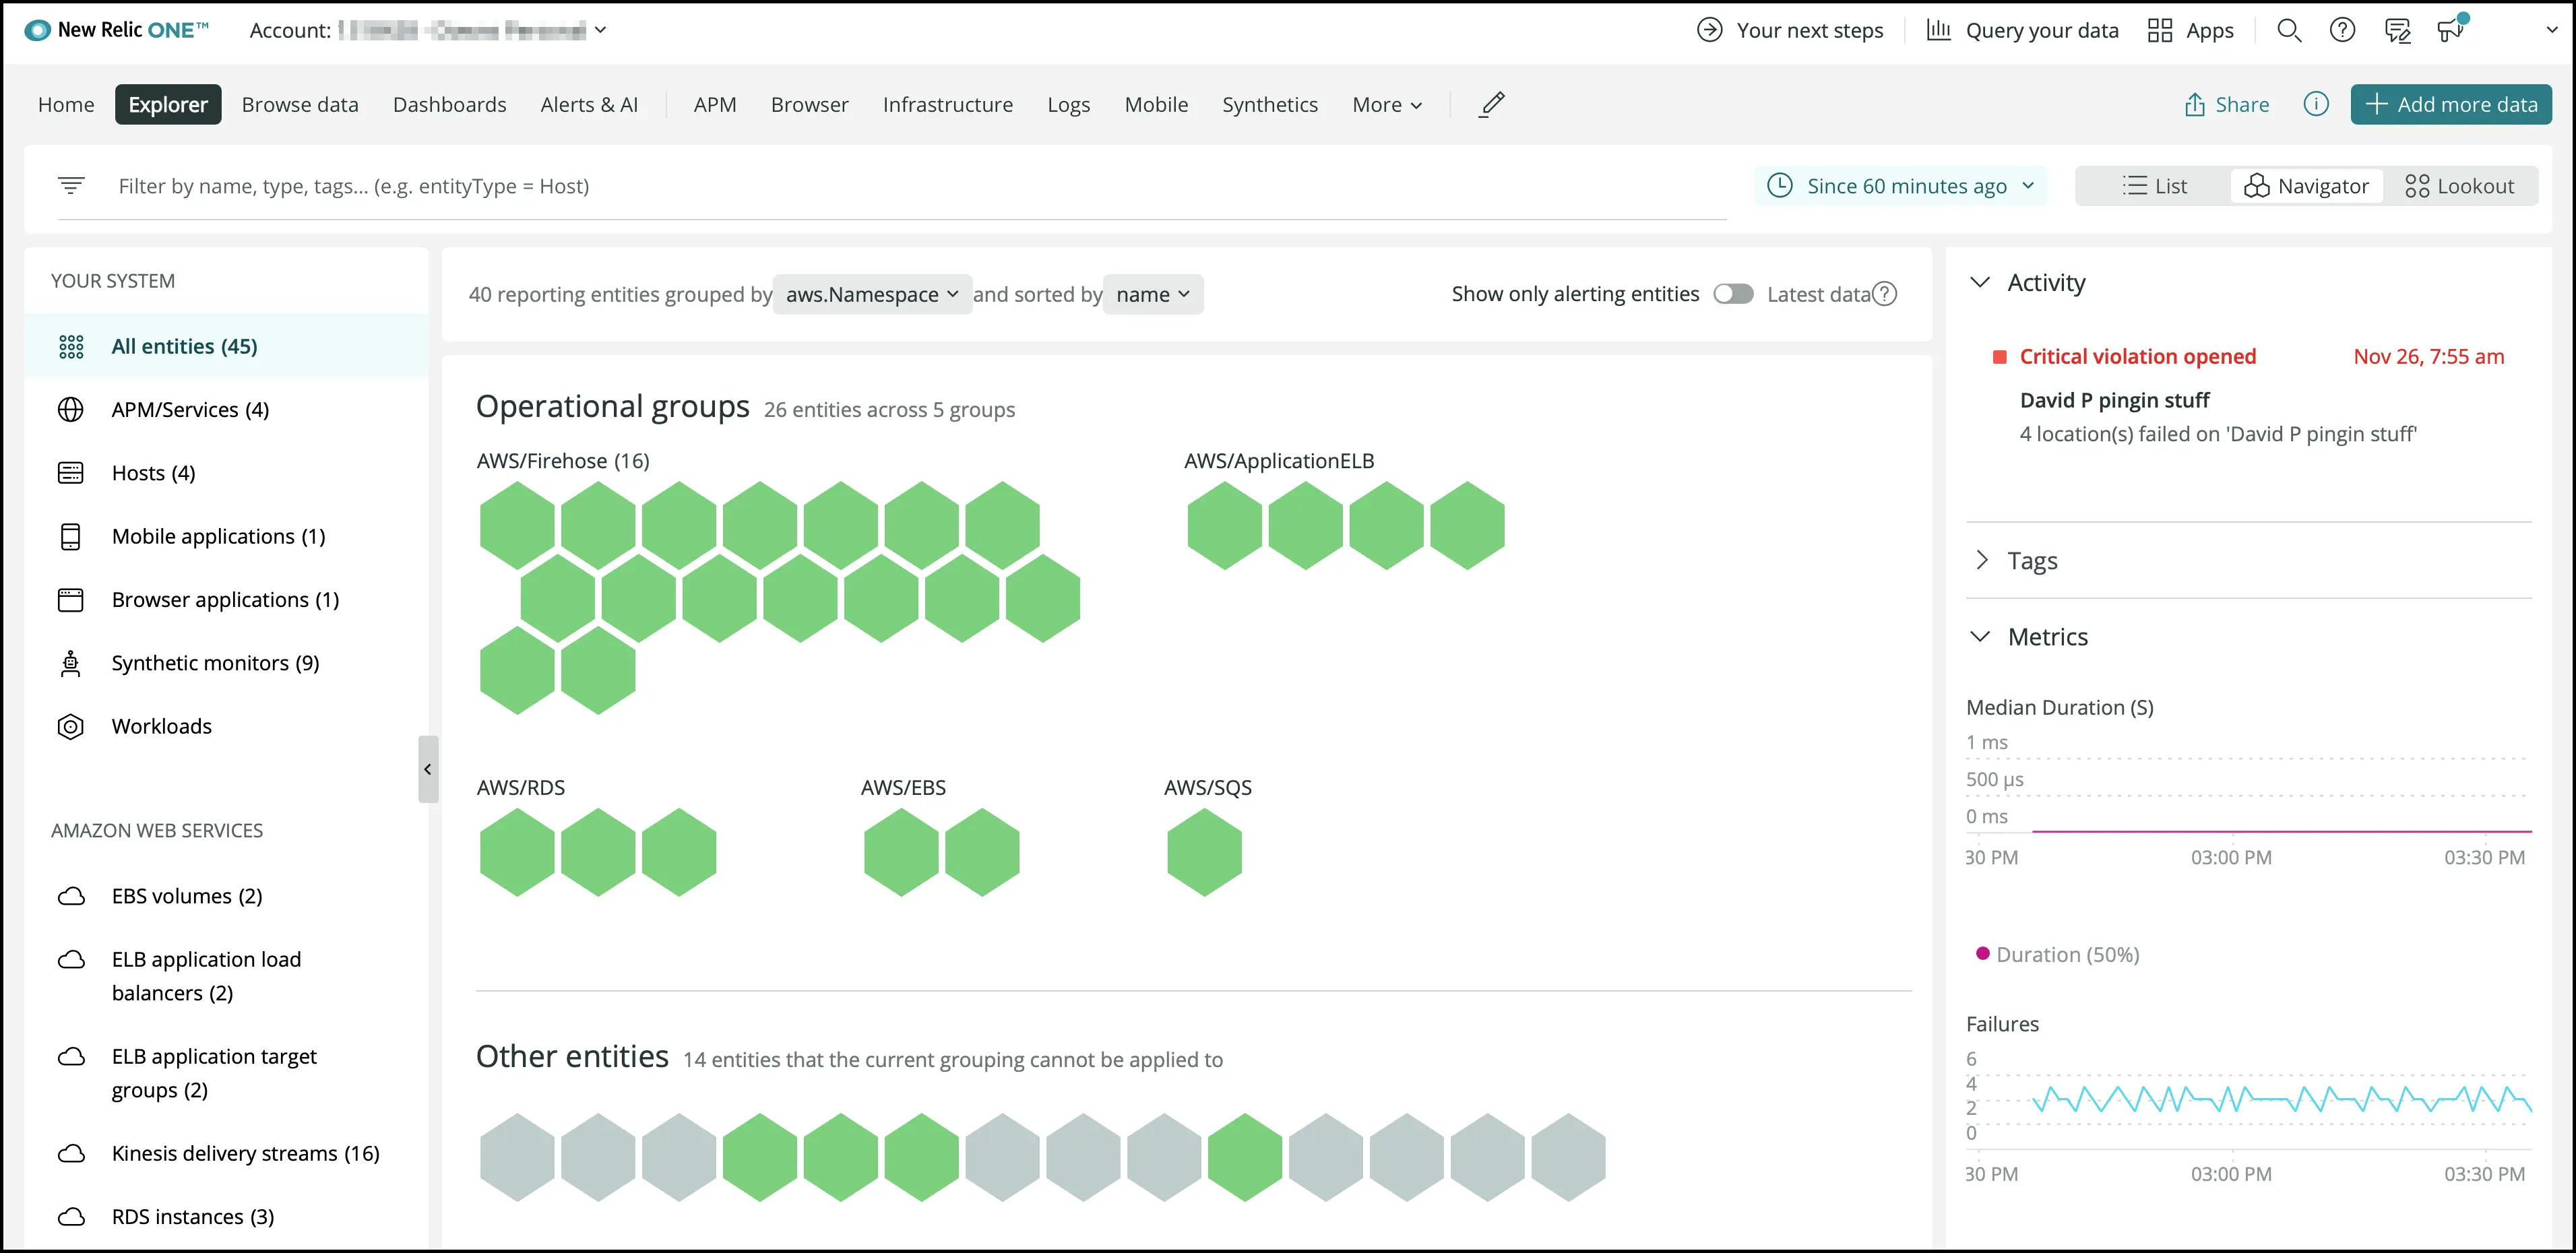The width and height of the screenshot is (2576, 1253).
Task: Click the search magnifier icon in header
Action: tap(2289, 30)
